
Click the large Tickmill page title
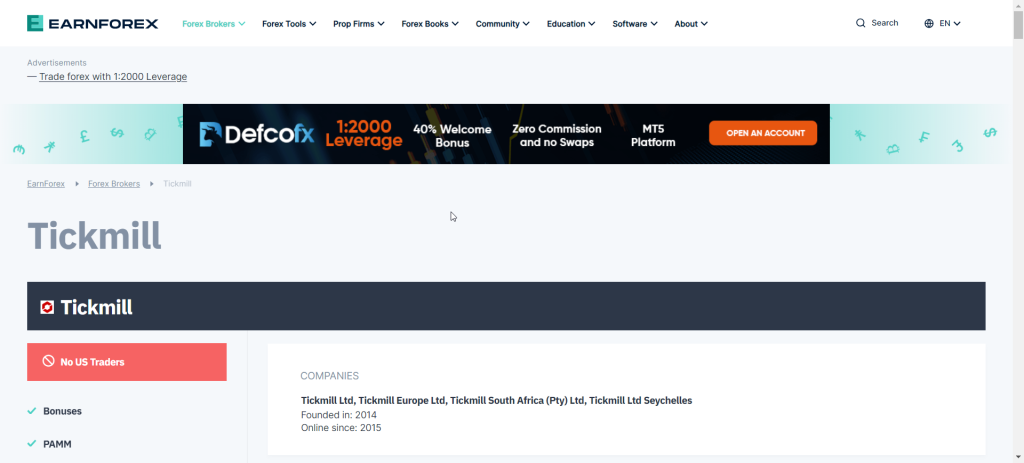[94, 236]
